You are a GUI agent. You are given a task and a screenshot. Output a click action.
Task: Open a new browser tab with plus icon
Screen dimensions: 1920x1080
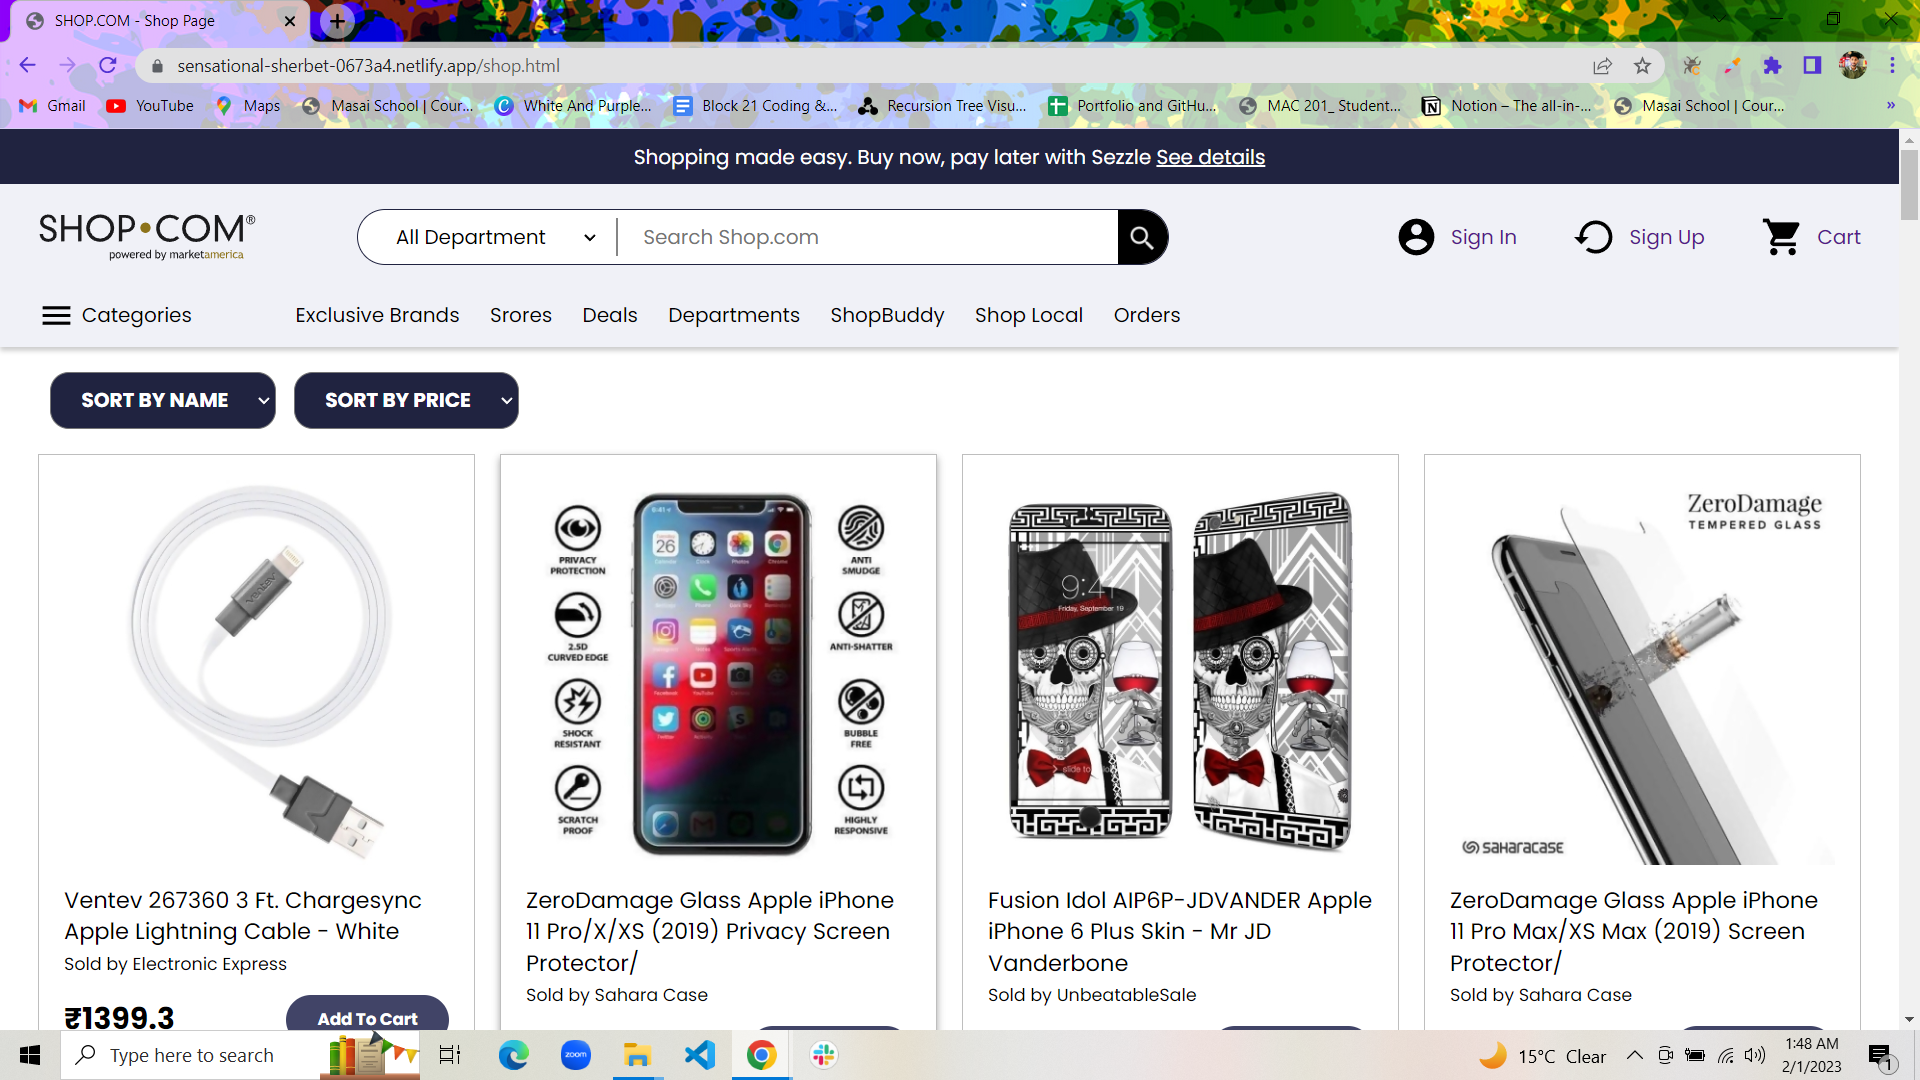coord(338,20)
